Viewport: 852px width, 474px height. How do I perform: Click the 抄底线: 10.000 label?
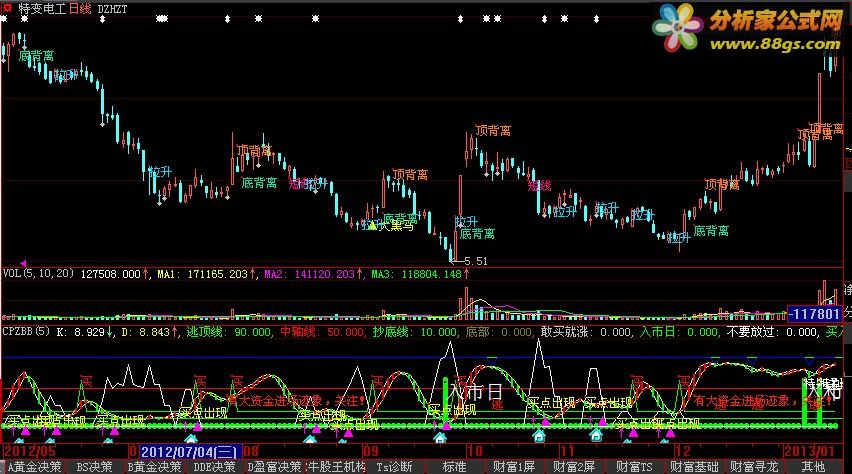coord(415,332)
